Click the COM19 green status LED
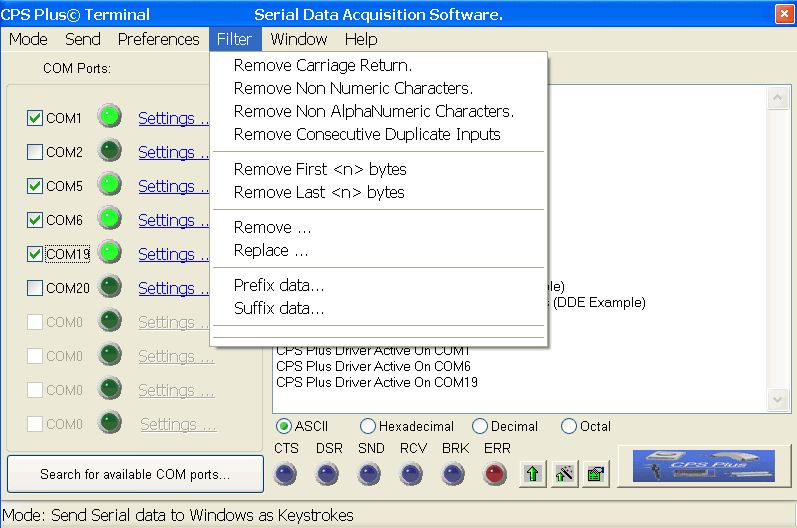The image size is (797, 528). point(110,253)
